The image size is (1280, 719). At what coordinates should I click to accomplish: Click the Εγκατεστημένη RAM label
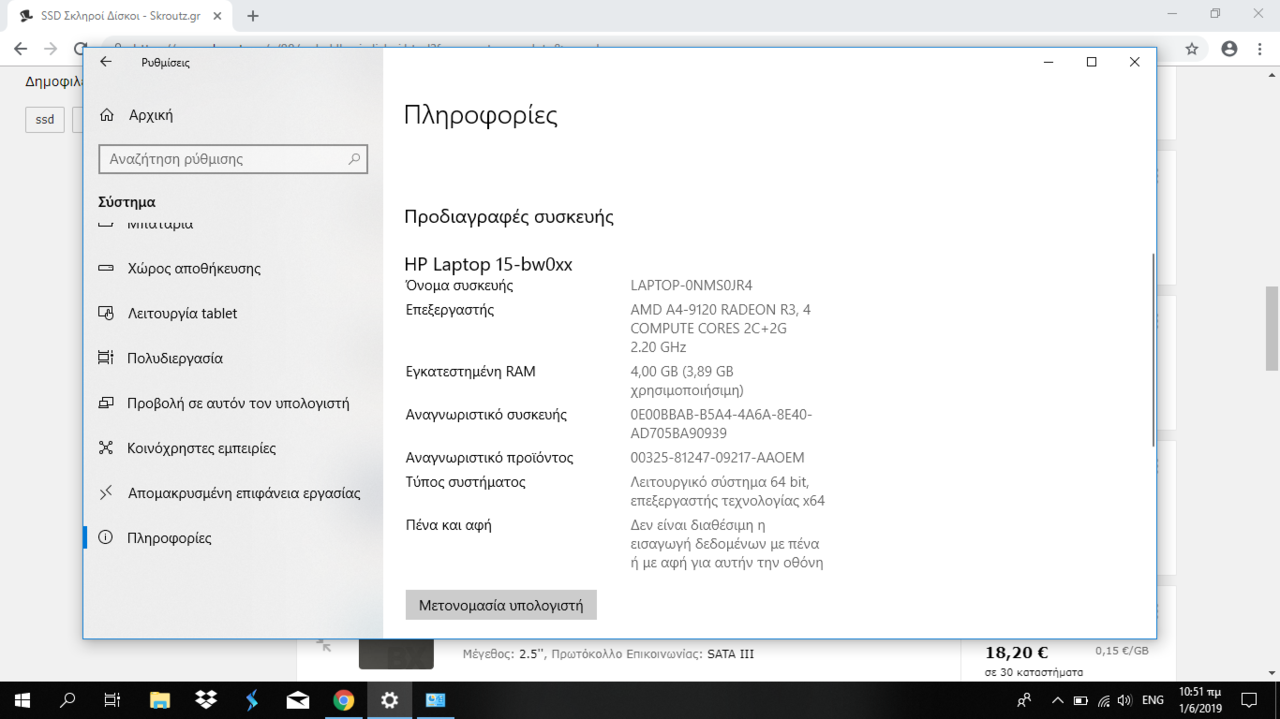pyautogui.click(x=470, y=372)
